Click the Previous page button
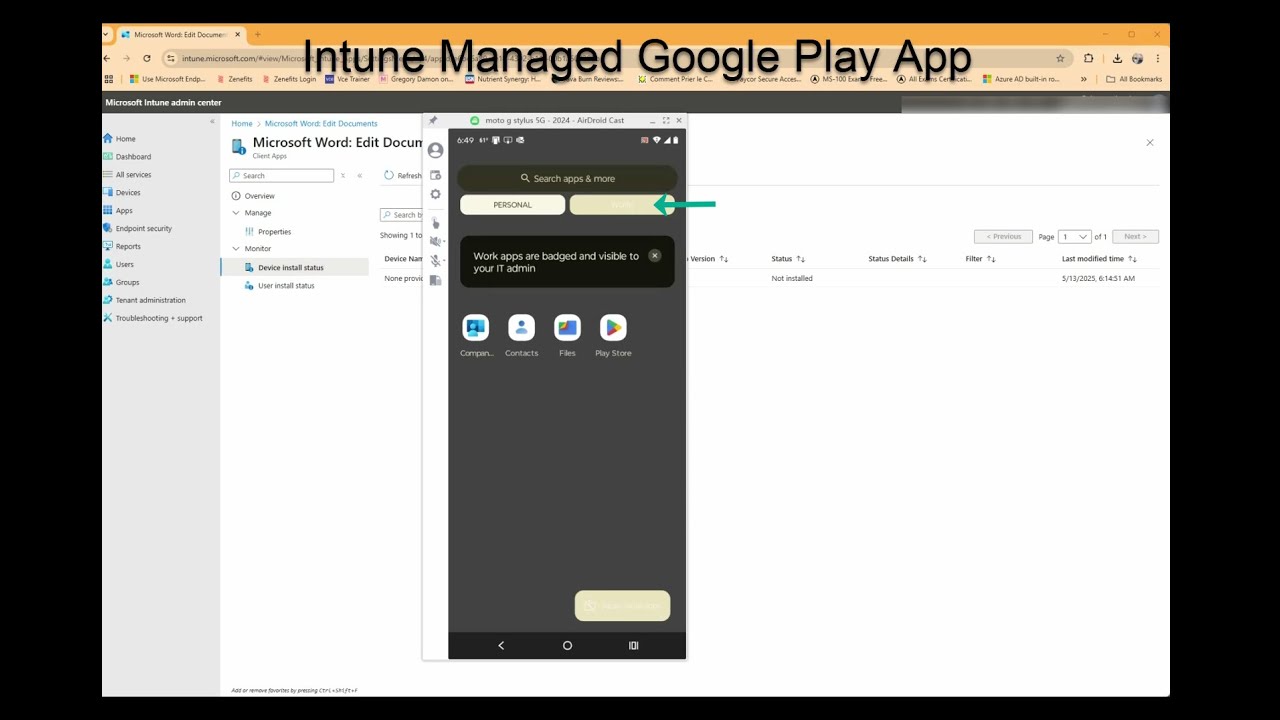 (x=1003, y=237)
